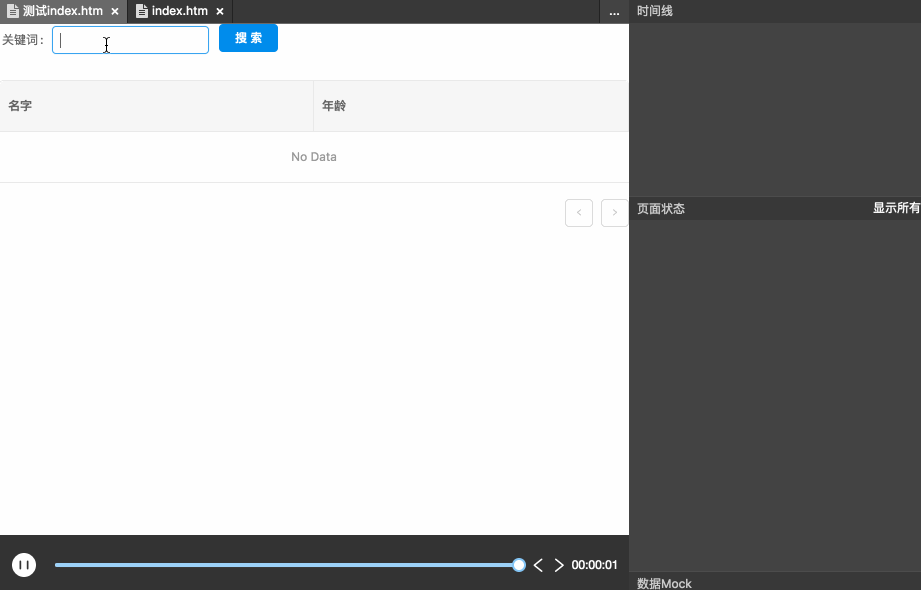Click the 搜索 search button
The width and height of the screenshot is (921, 590).
[248, 37]
